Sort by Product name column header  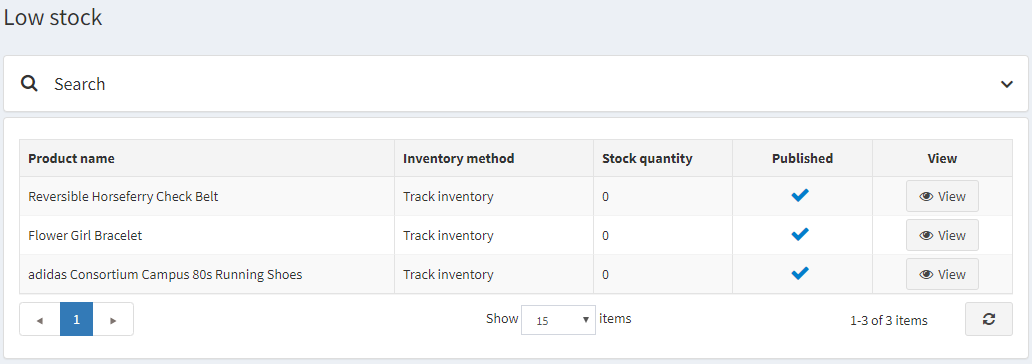coord(71,158)
